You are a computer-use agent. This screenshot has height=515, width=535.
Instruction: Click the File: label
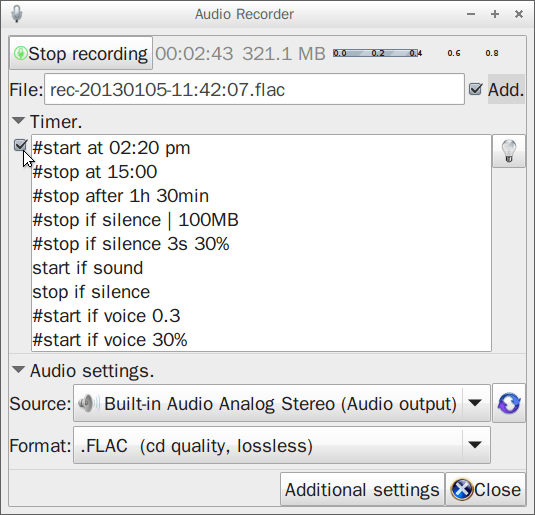click(x=26, y=90)
